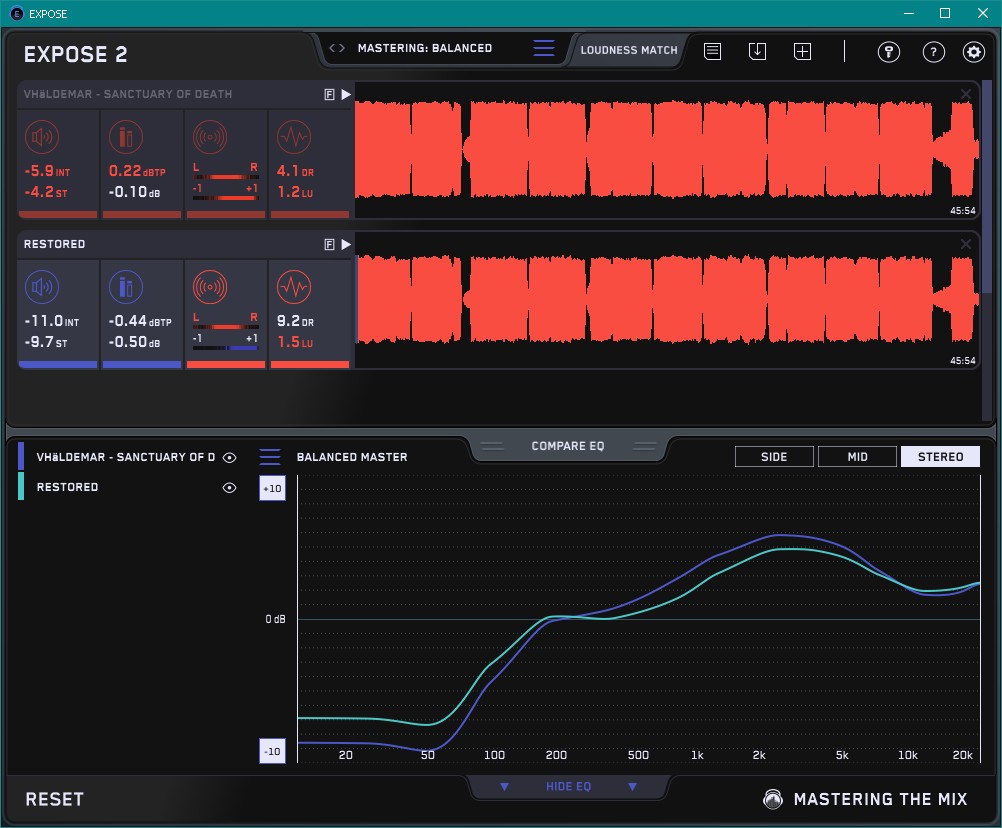Click the add track plus icon
Viewport: 1002px width, 828px height.
[802, 51]
